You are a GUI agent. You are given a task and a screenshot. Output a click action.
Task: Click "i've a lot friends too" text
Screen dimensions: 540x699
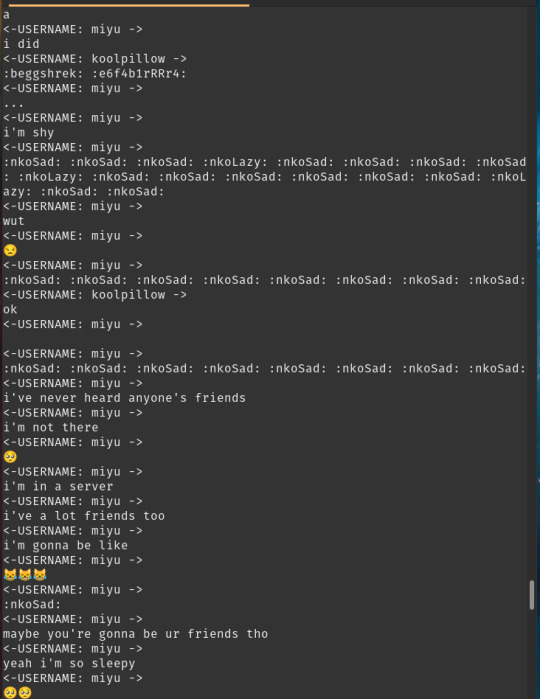[x=84, y=516]
